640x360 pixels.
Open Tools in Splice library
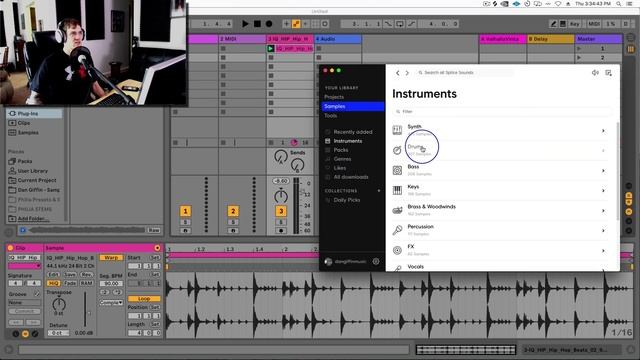(331, 116)
